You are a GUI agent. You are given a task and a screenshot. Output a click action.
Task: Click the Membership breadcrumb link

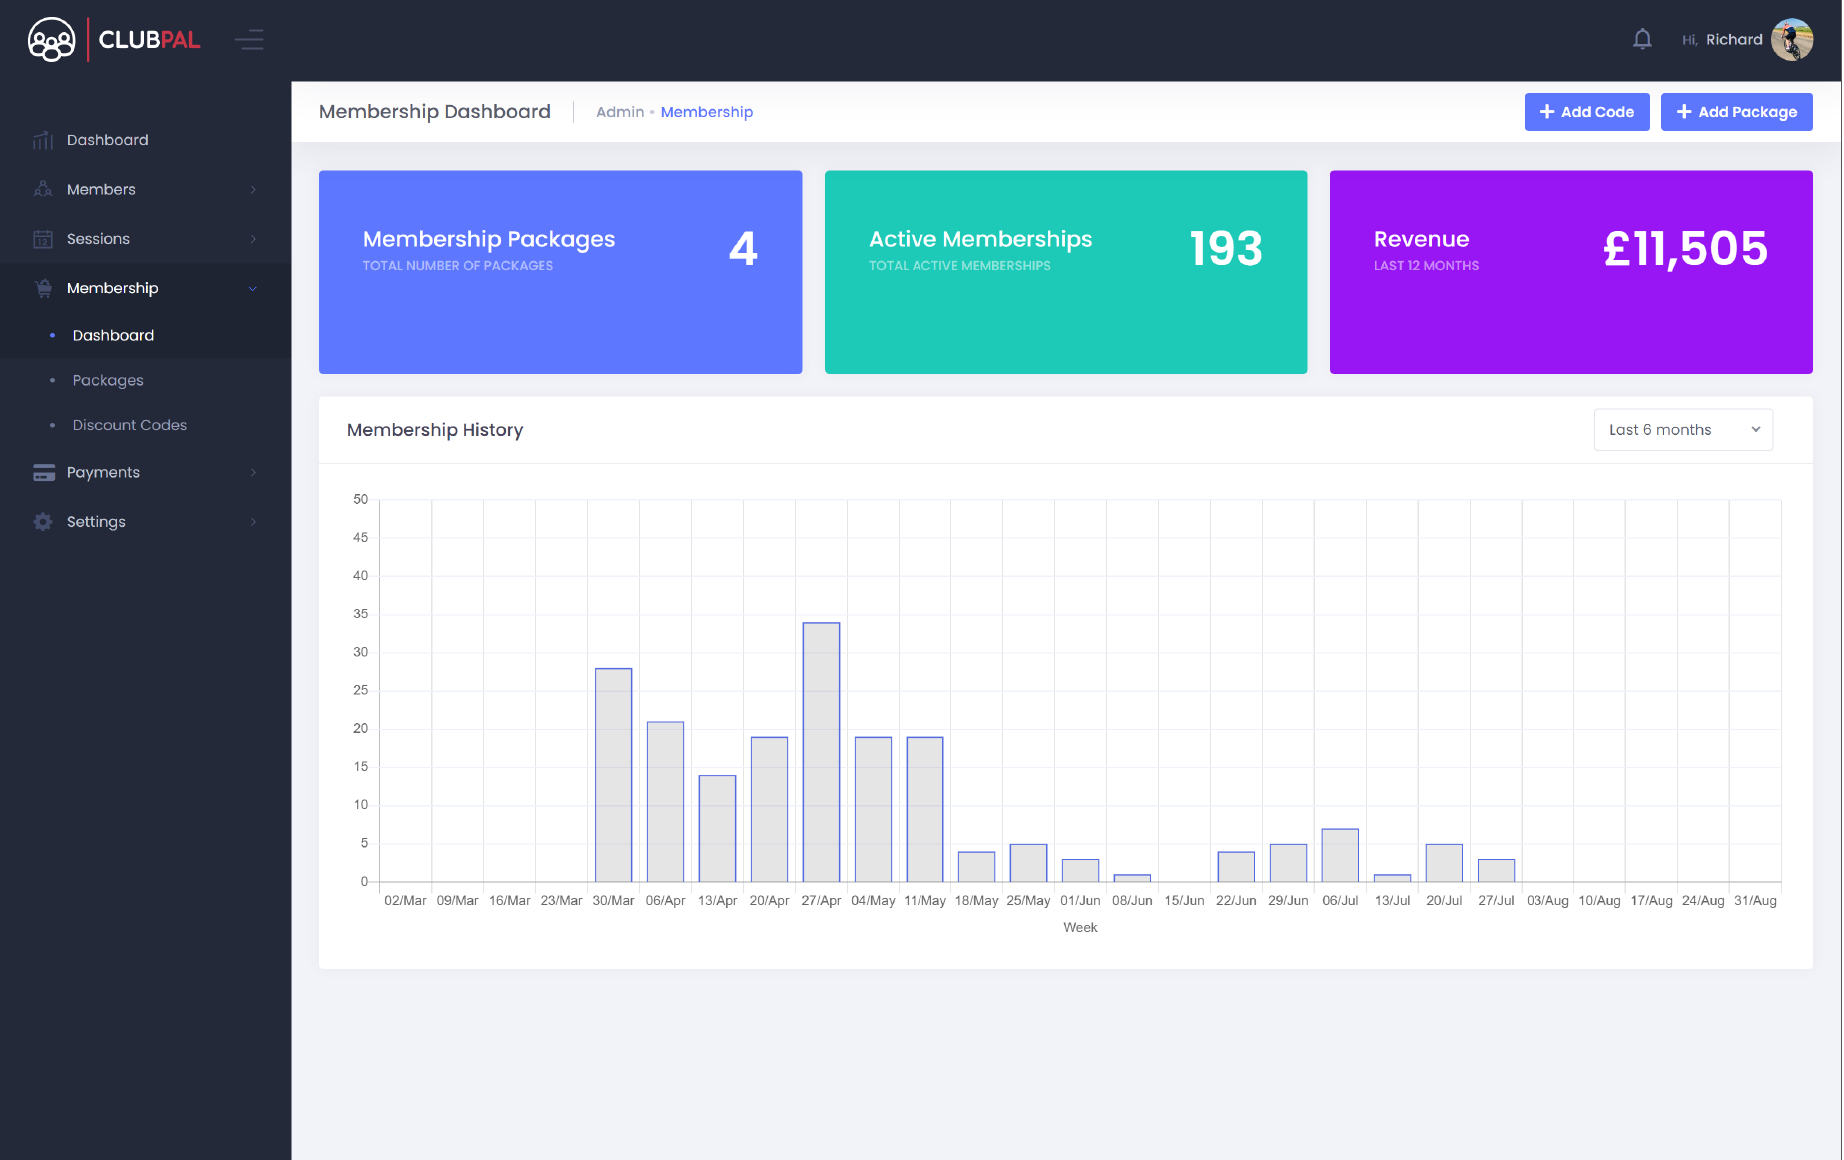[x=707, y=112]
